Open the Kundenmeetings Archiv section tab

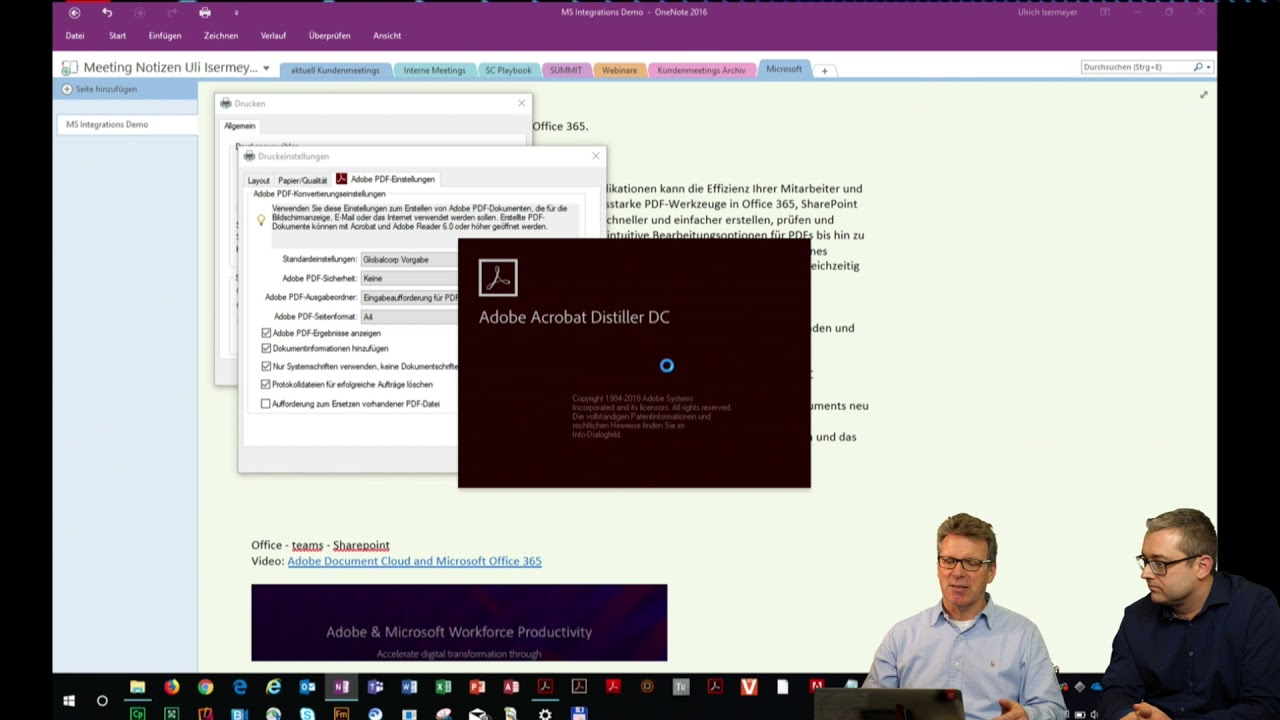[701, 70]
